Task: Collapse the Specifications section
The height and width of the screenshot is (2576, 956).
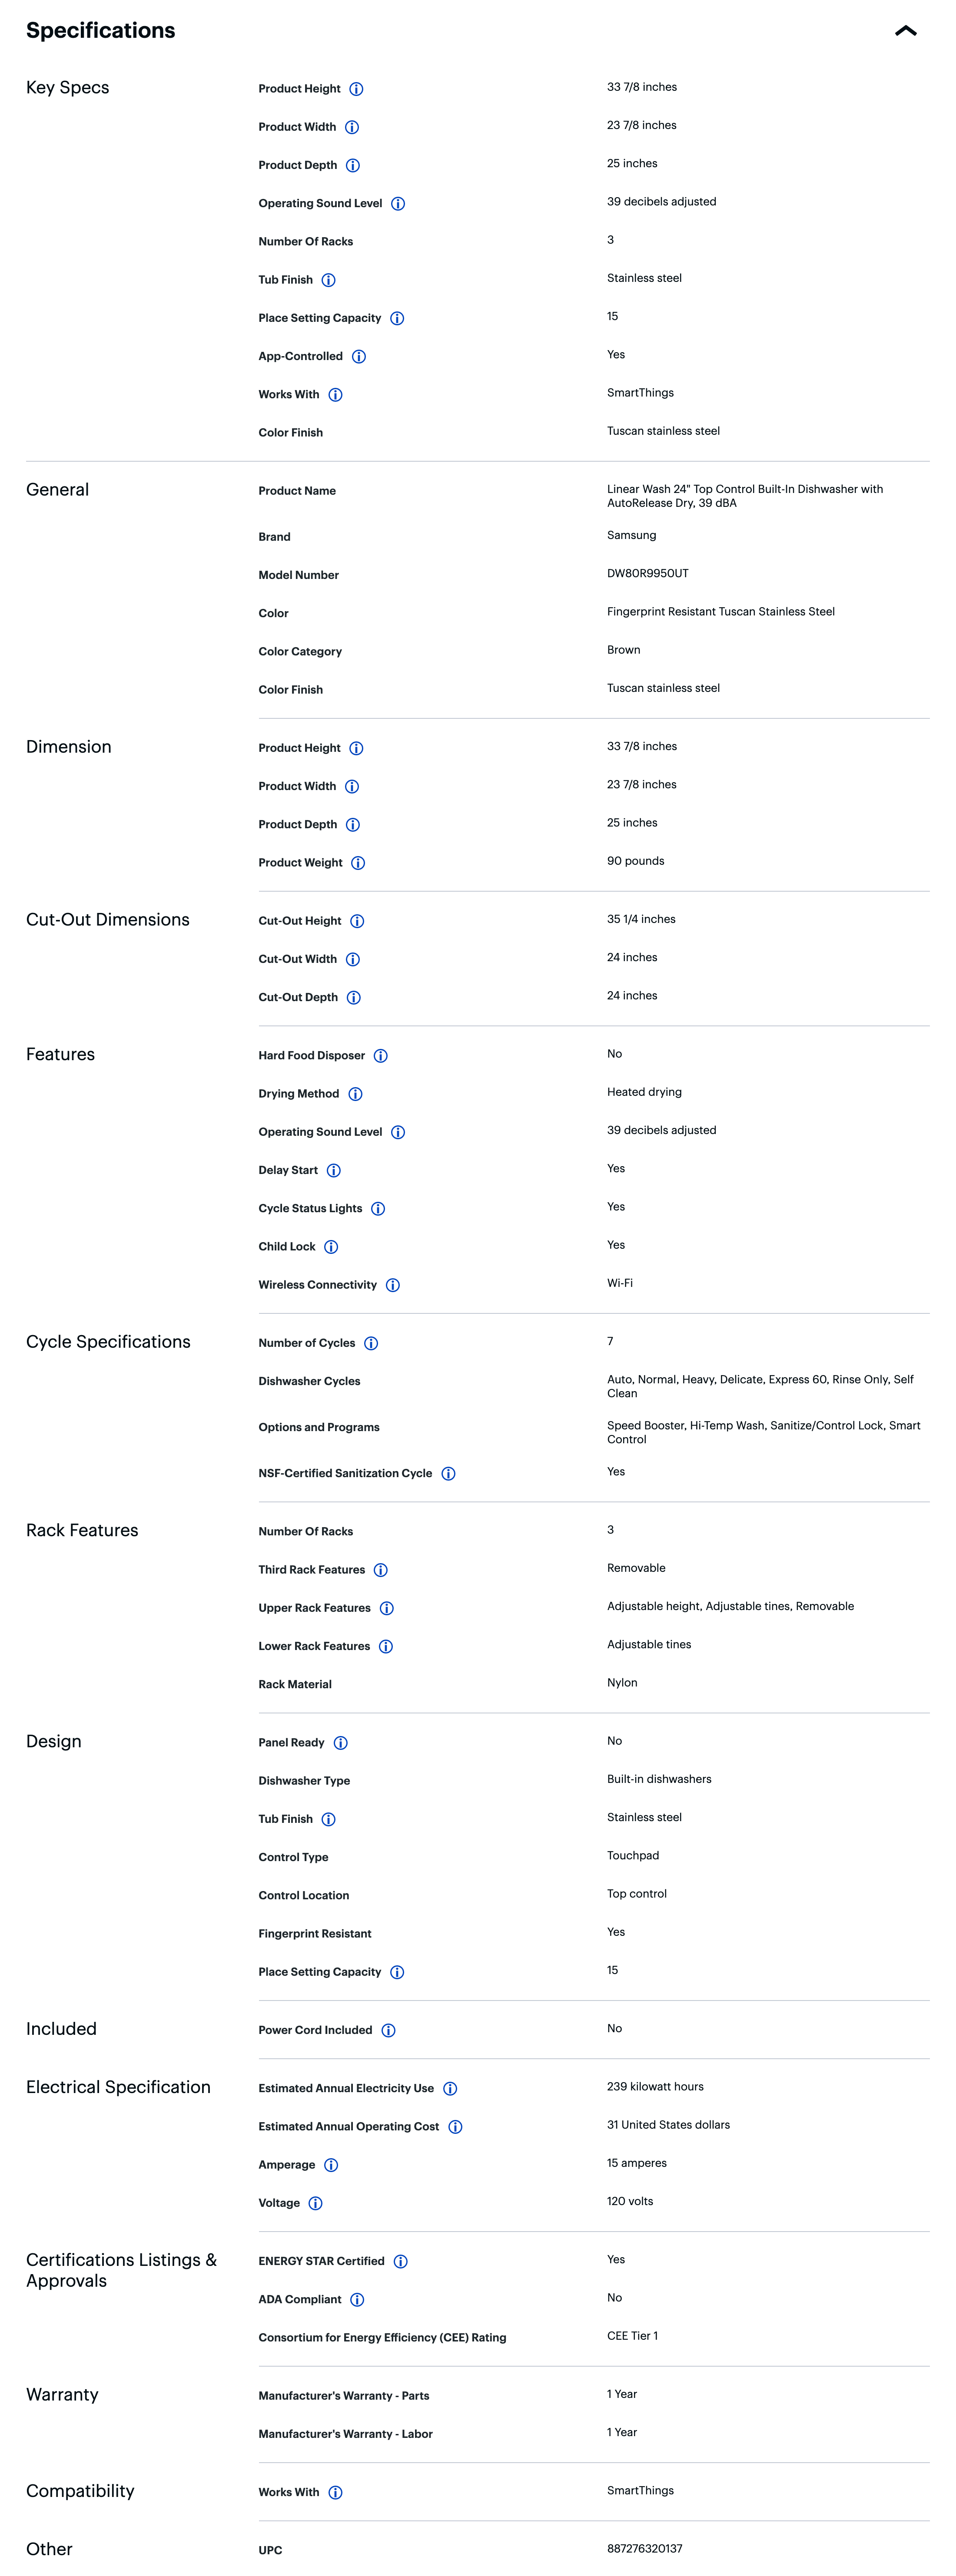Action: coord(907,30)
